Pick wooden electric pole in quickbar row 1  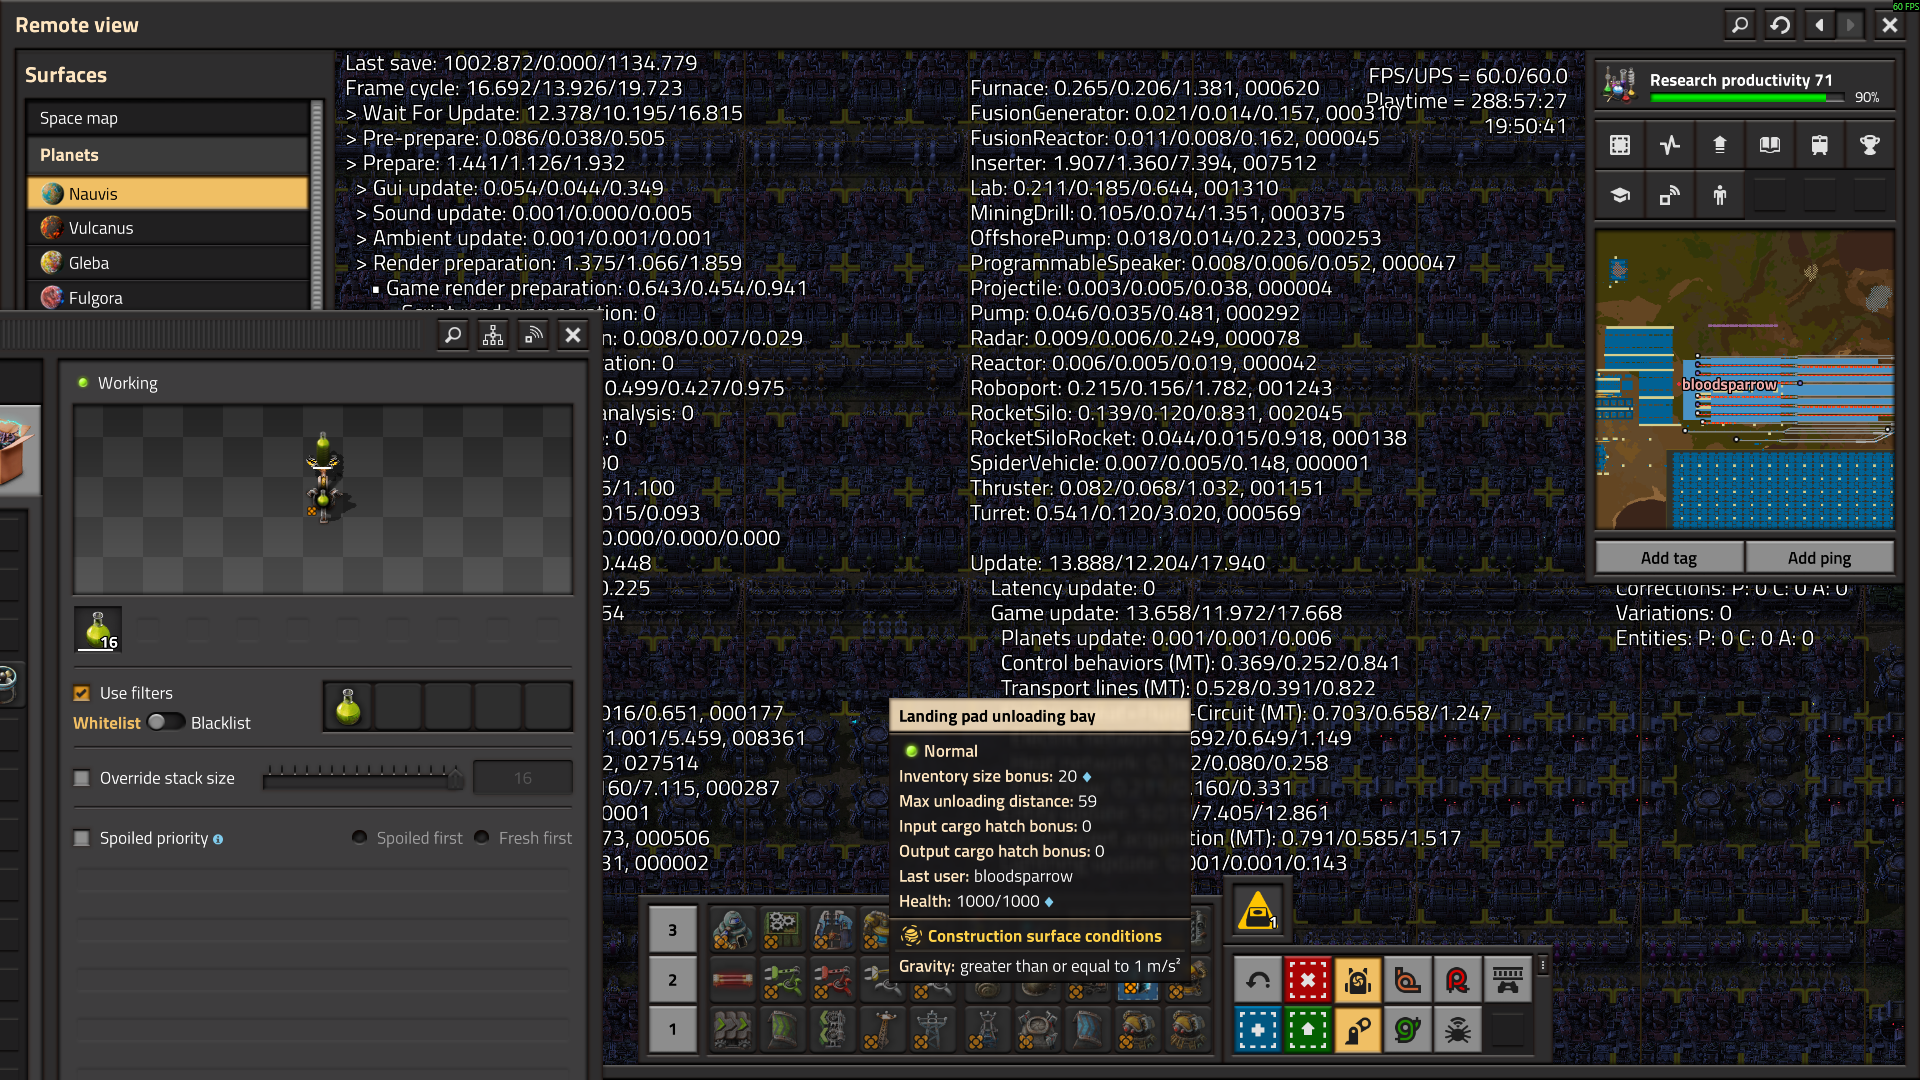click(x=882, y=1030)
